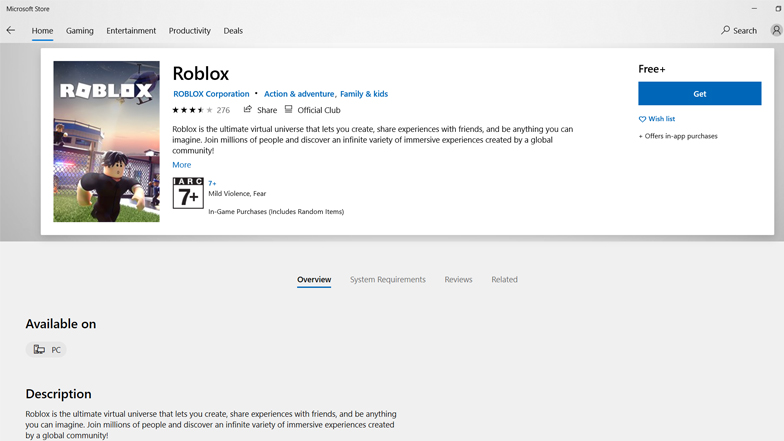Click the In-Game Purchases notice
The width and height of the screenshot is (784, 441).
tap(276, 212)
